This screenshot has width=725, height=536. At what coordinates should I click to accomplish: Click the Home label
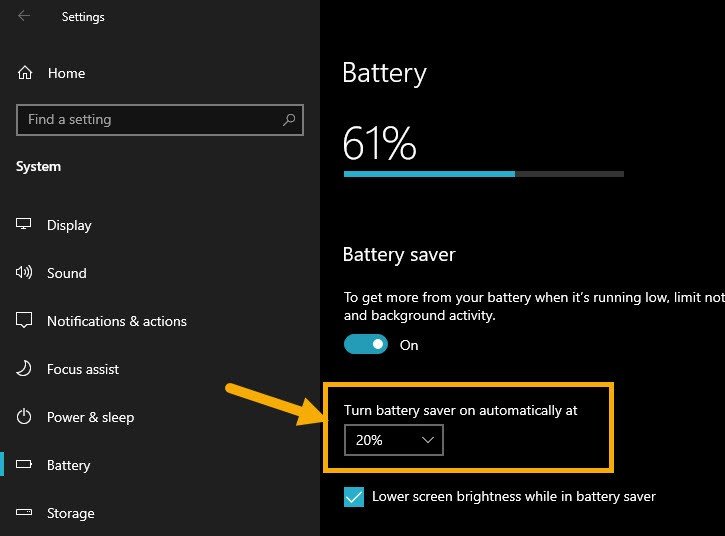tap(66, 73)
